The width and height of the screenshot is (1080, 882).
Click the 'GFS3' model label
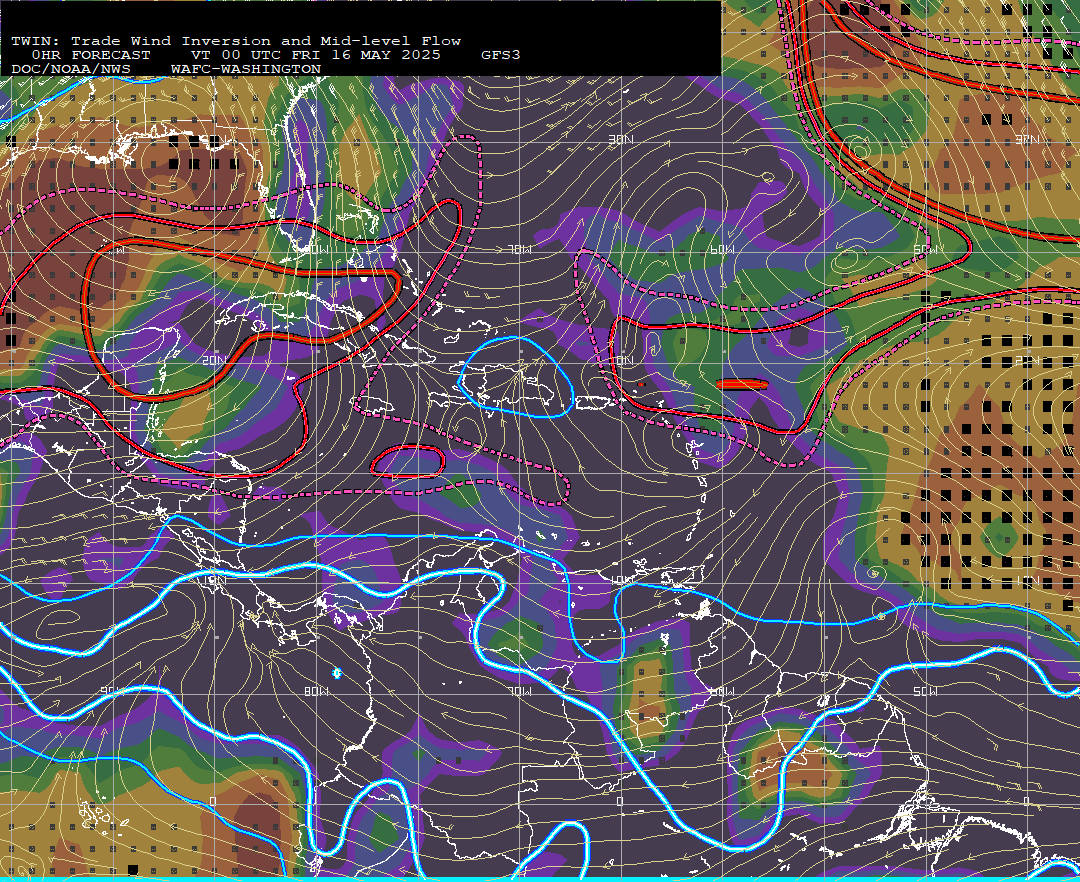[x=501, y=55]
